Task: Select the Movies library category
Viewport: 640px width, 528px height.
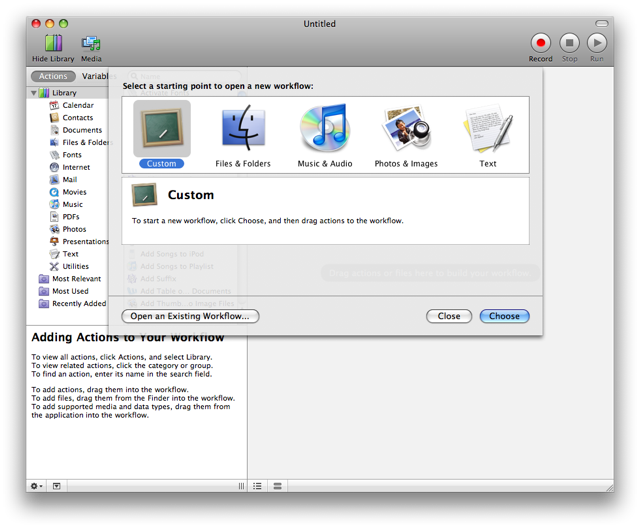Action: [74, 192]
